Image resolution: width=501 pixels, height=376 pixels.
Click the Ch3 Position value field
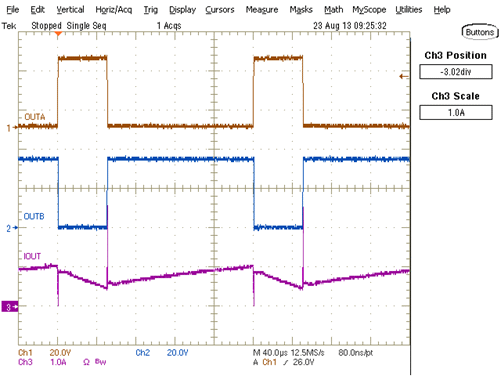pyautogui.click(x=456, y=72)
